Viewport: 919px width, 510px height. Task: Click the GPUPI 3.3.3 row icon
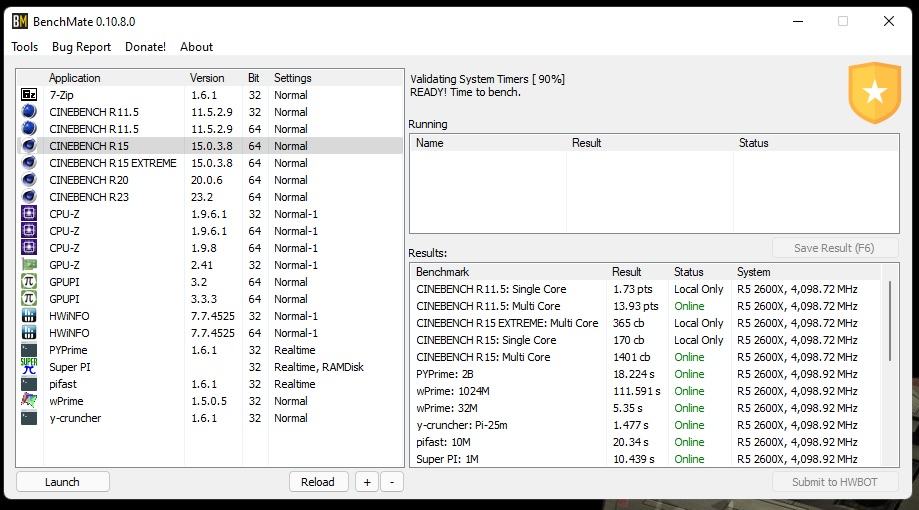tap(29, 298)
